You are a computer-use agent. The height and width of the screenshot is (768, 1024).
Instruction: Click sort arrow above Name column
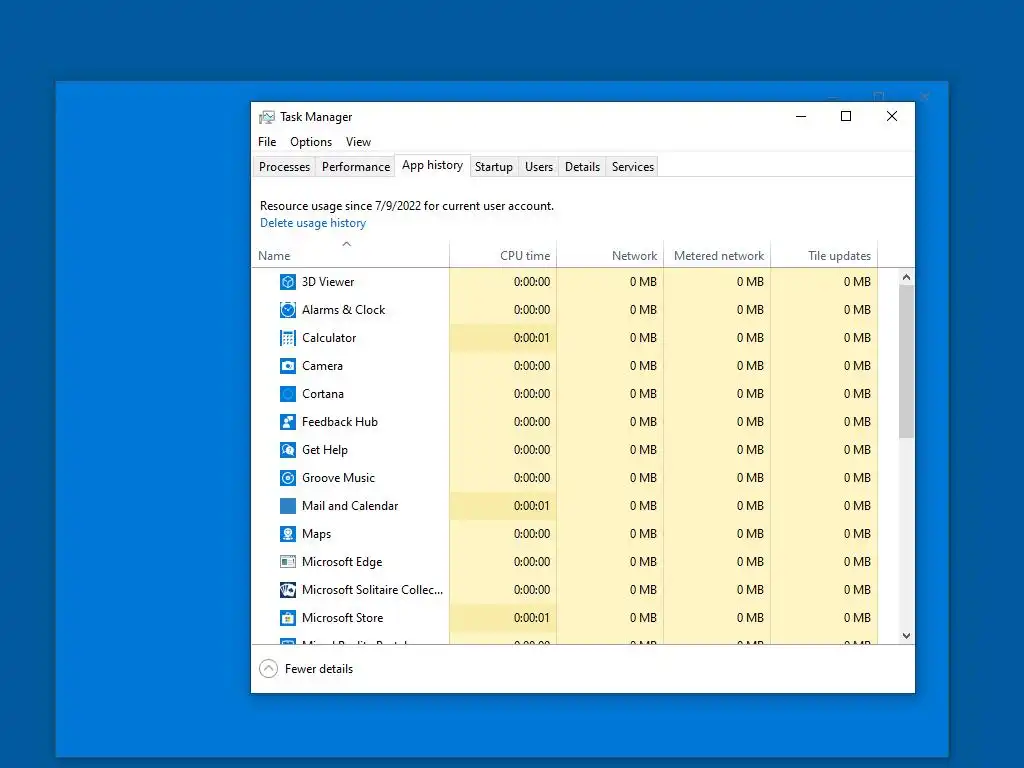(347, 244)
